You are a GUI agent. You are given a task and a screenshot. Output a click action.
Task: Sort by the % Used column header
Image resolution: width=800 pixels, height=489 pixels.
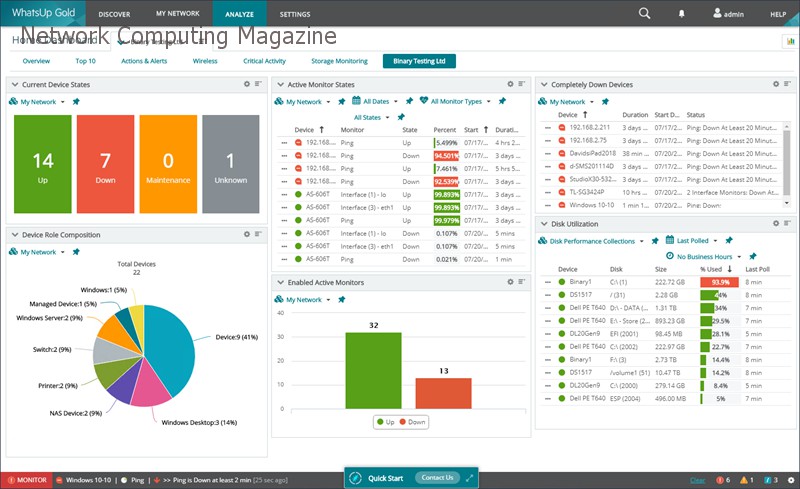[x=715, y=269]
